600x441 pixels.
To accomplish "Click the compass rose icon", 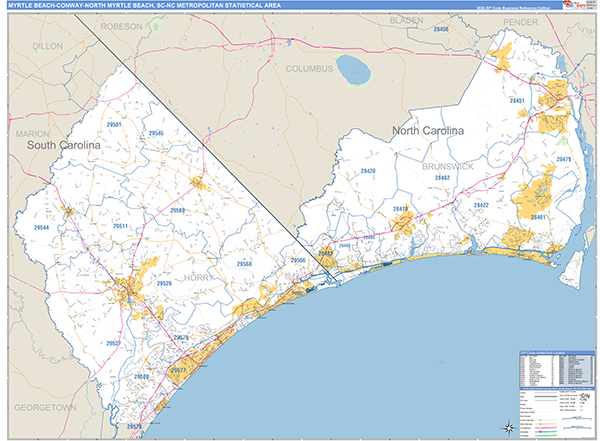I will pyautogui.click(x=509, y=427).
